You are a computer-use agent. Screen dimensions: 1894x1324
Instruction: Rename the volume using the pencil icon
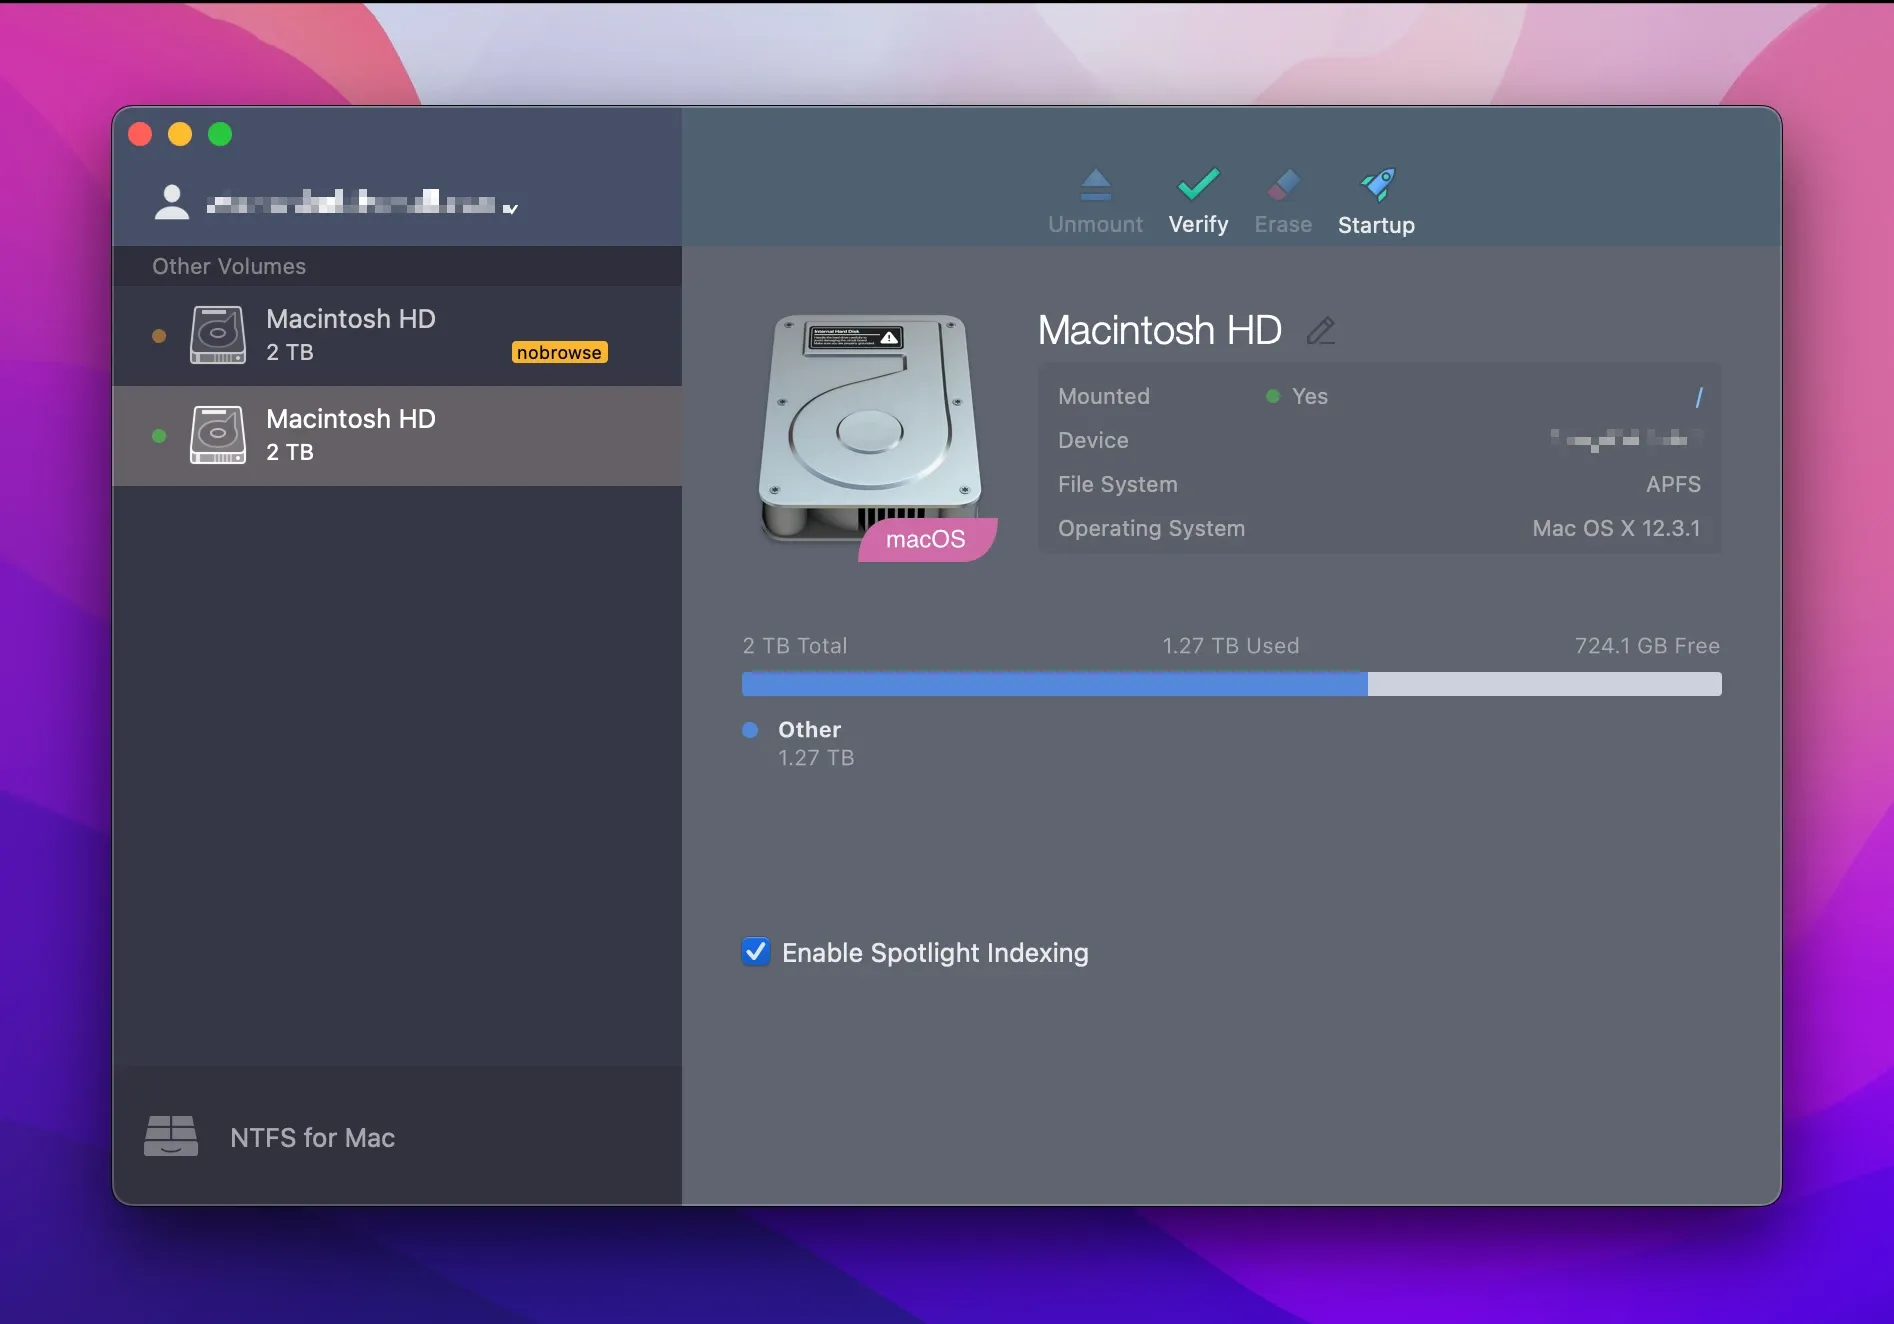pos(1321,330)
